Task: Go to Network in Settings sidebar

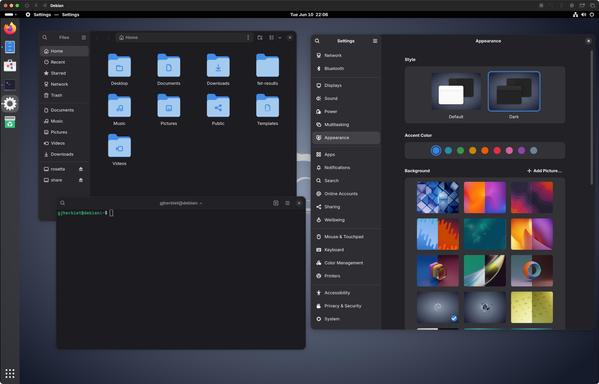Action: (x=346, y=55)
